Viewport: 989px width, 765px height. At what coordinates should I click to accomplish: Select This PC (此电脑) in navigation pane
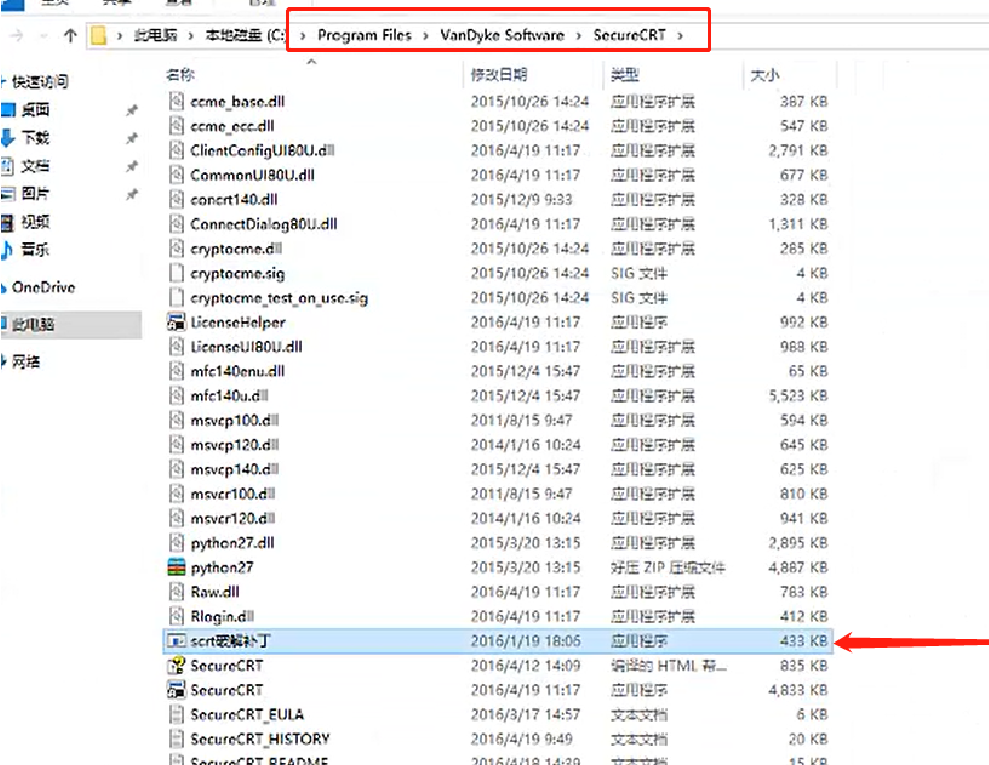tap(33, 324)
